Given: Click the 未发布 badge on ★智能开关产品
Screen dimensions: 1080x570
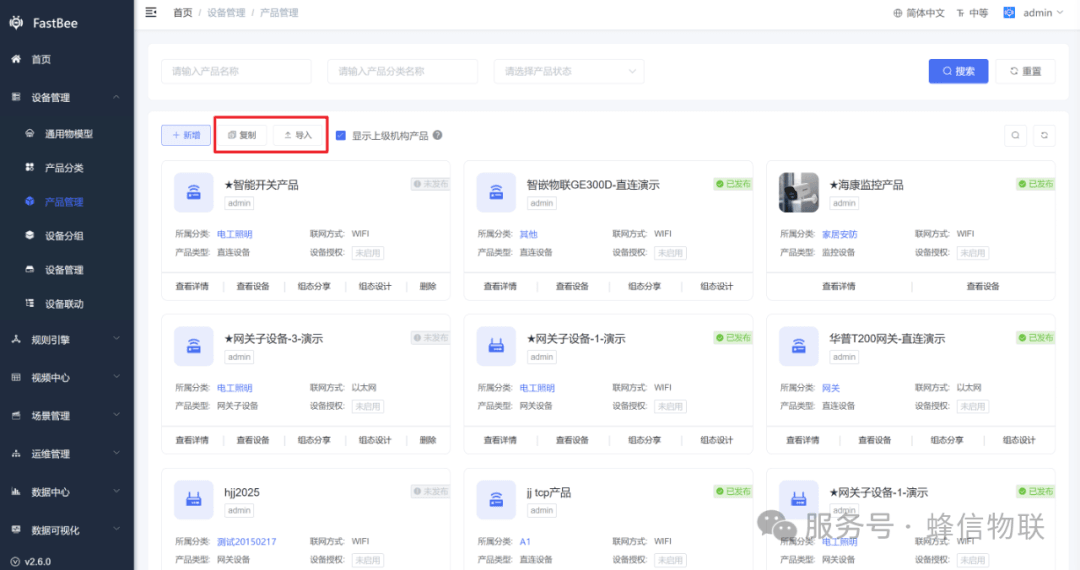Looking at the screenshot, I should click(x=430, y=184).
